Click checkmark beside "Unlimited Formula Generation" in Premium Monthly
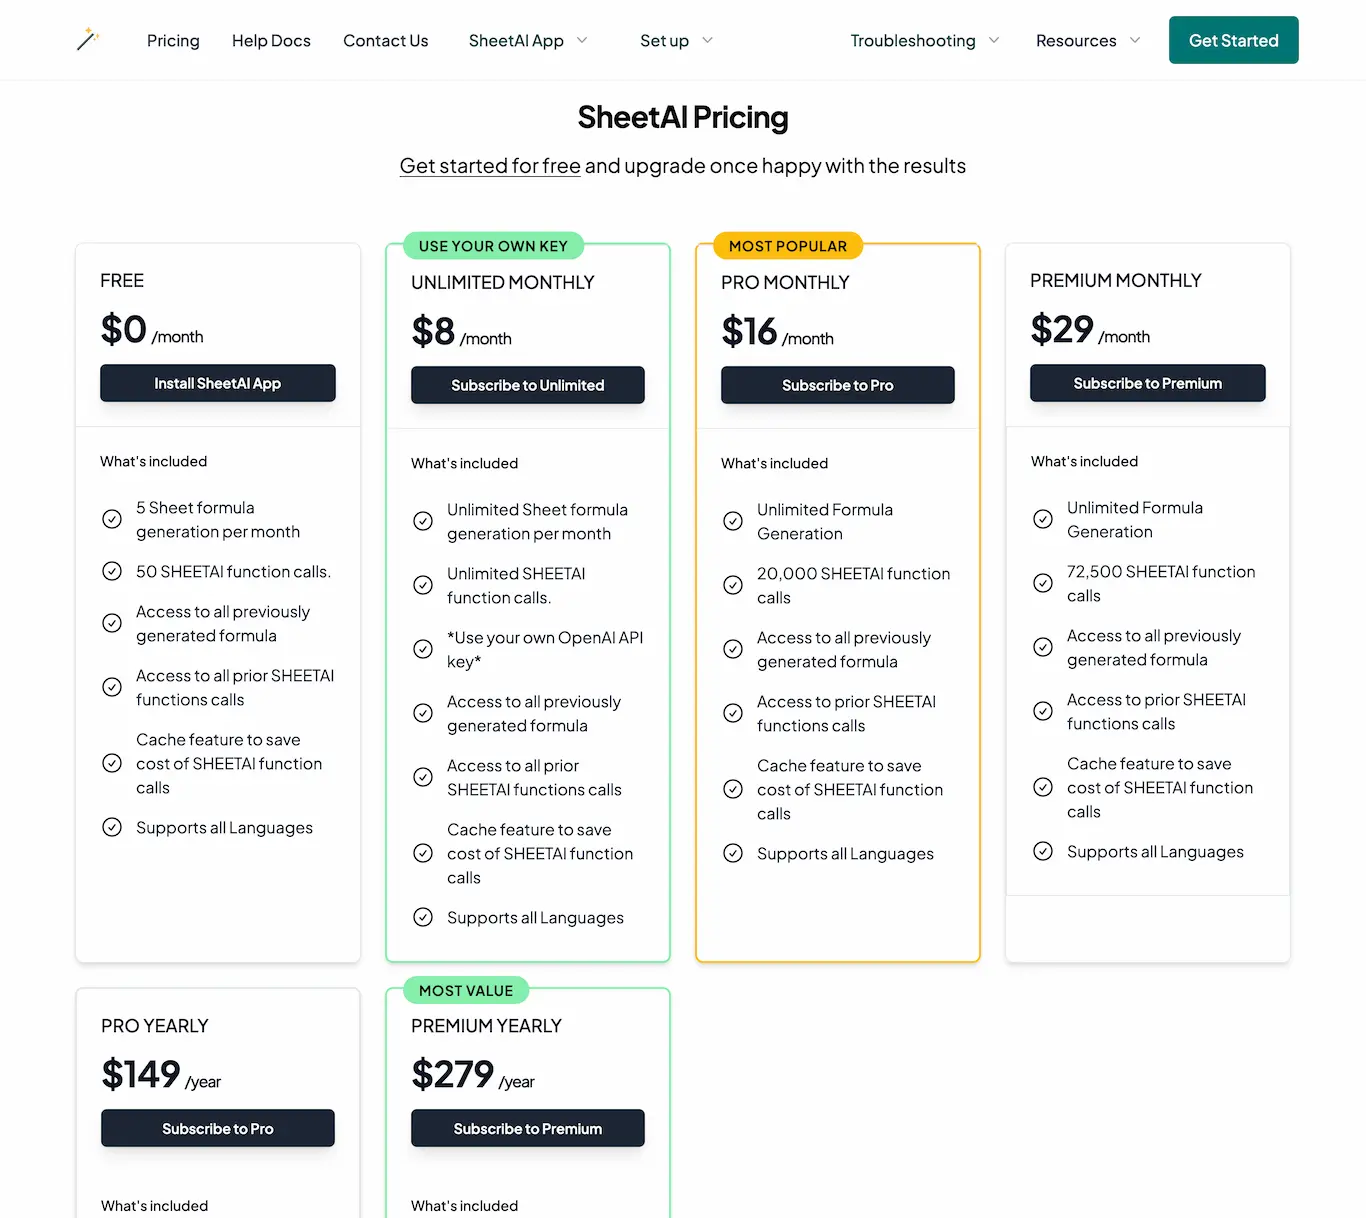 point(1043,519)
